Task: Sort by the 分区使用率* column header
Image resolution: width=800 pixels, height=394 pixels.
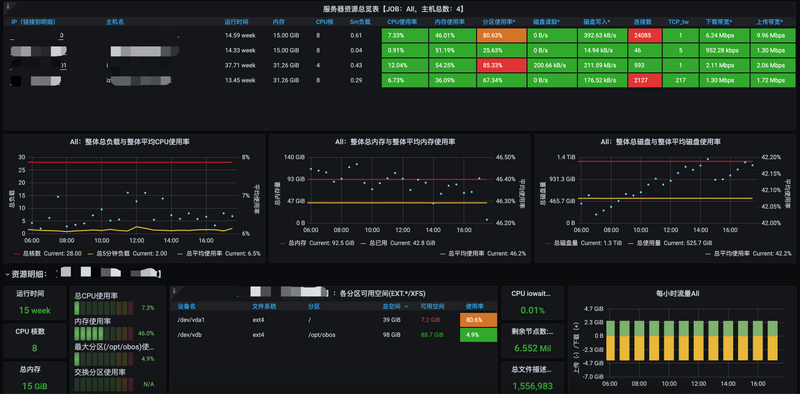Action: click(x=499, y=22)
